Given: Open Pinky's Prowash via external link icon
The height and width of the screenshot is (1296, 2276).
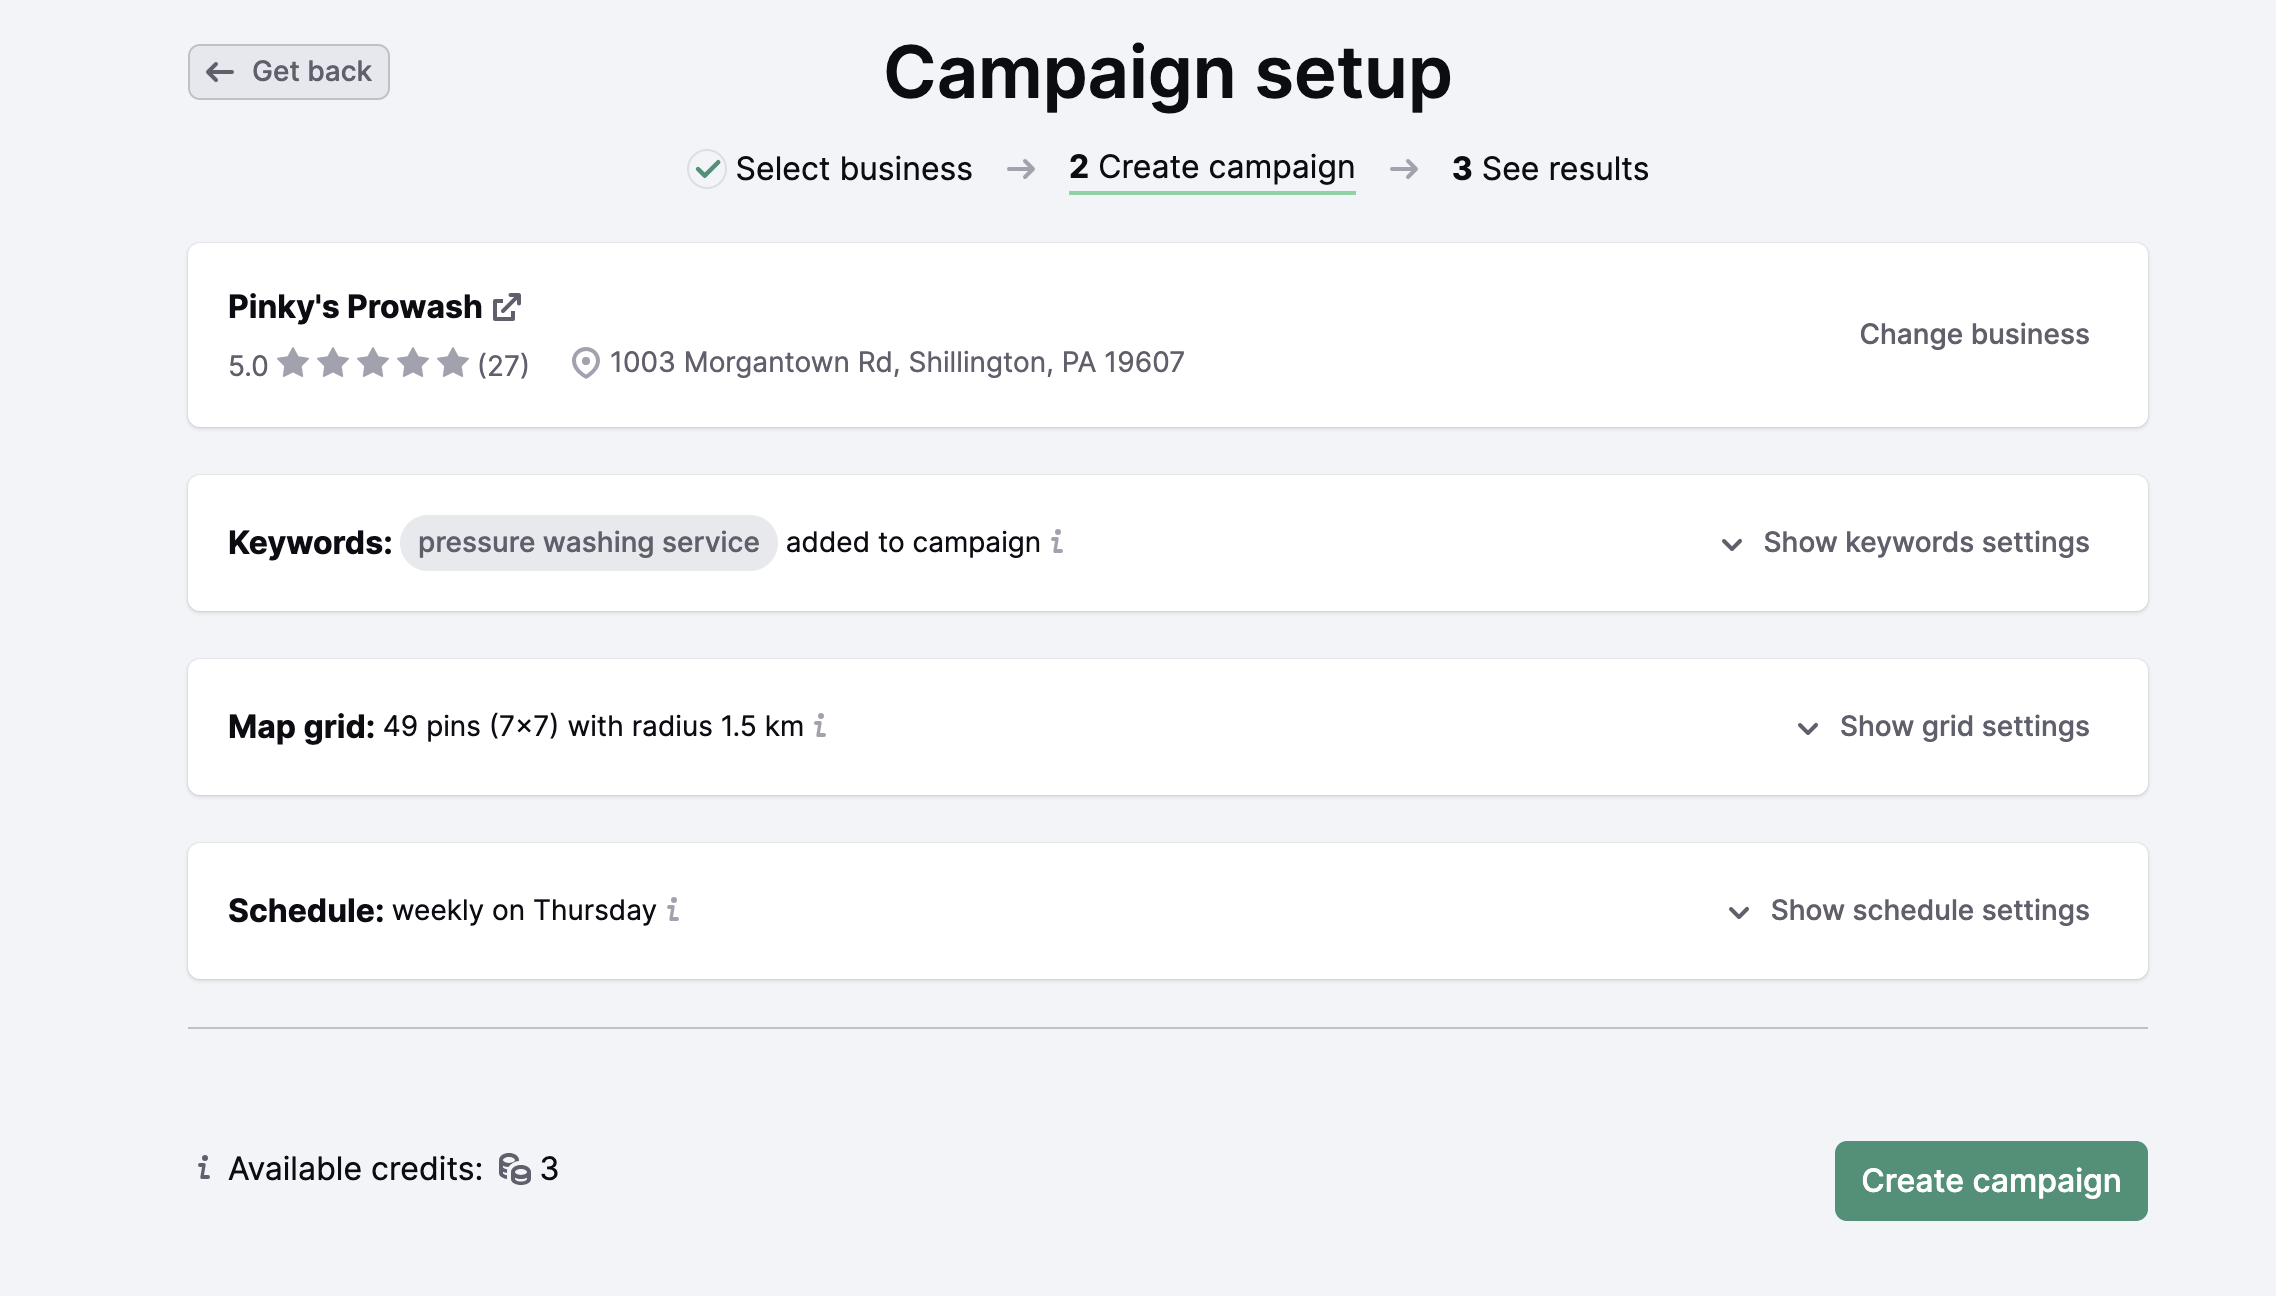Looking at the screenshot, I should (x=507, y=305).
